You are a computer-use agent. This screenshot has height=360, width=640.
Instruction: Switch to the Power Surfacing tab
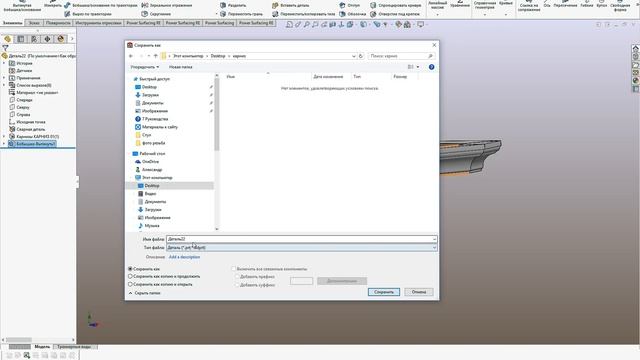tap(220, 23)
